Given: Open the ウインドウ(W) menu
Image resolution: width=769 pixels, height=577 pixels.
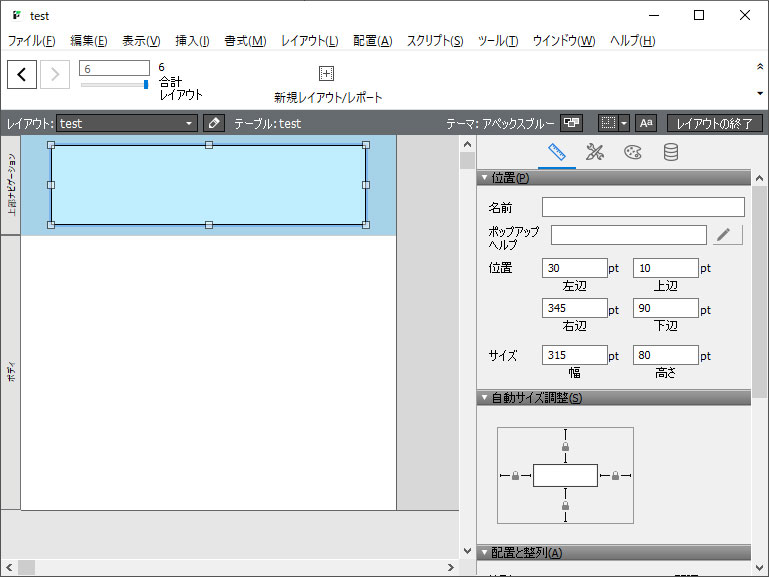Looking at the screenshot, I should click(564, 41).
